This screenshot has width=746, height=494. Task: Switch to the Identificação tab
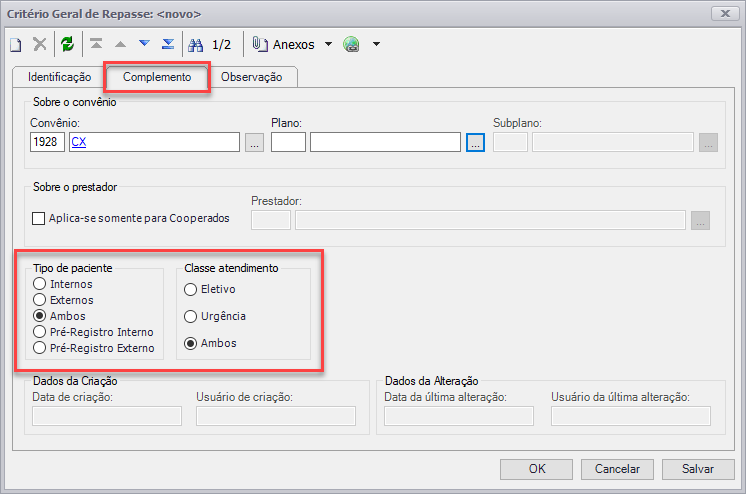click(x=59, y=77)
